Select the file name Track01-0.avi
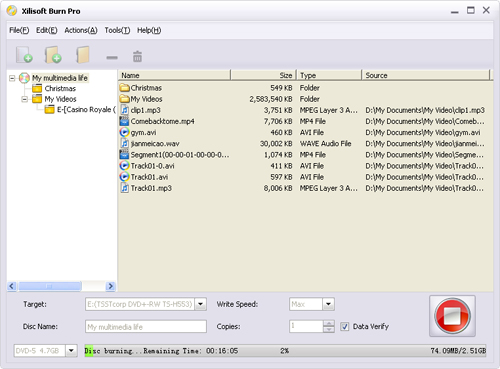Screen dimensions: 500x369 pyautogui.click(x=152, y=166)
